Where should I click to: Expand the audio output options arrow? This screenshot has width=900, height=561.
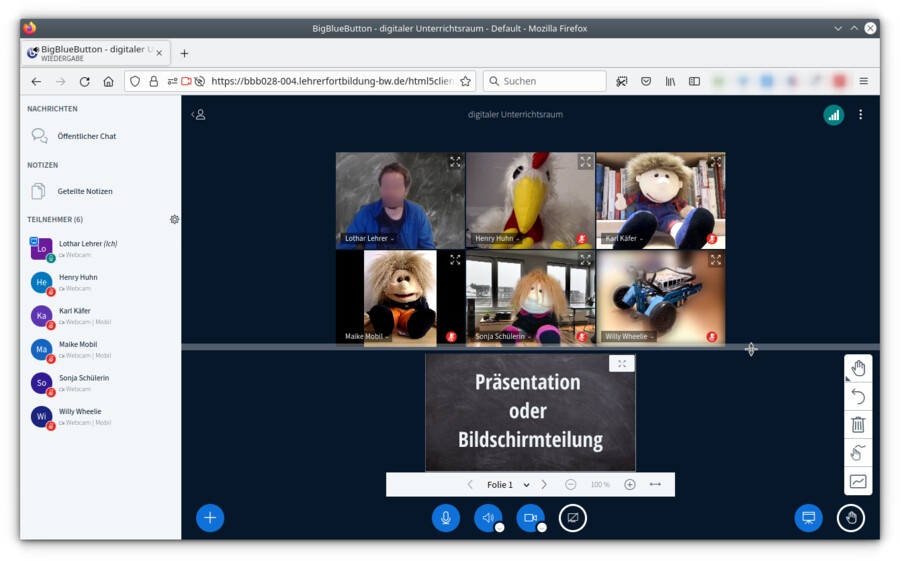click(x=499, y=527)
